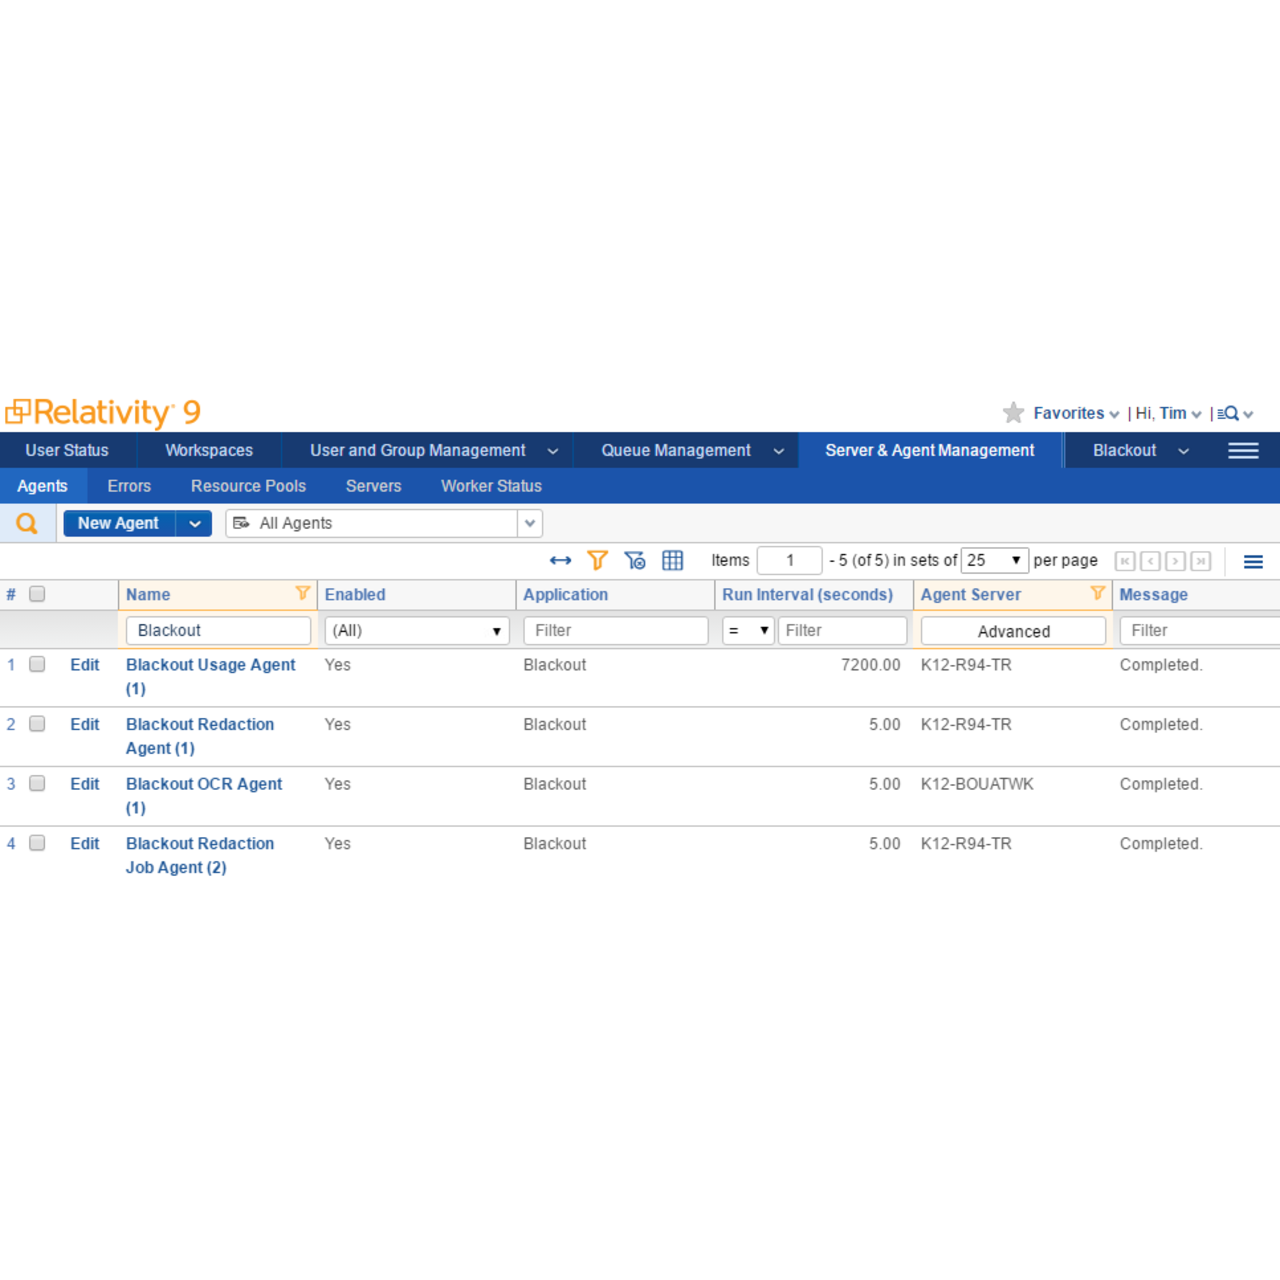
Task: Open the Enabled (All) filter dropdown
Action: pyautogui.click(x=416, y=631)
